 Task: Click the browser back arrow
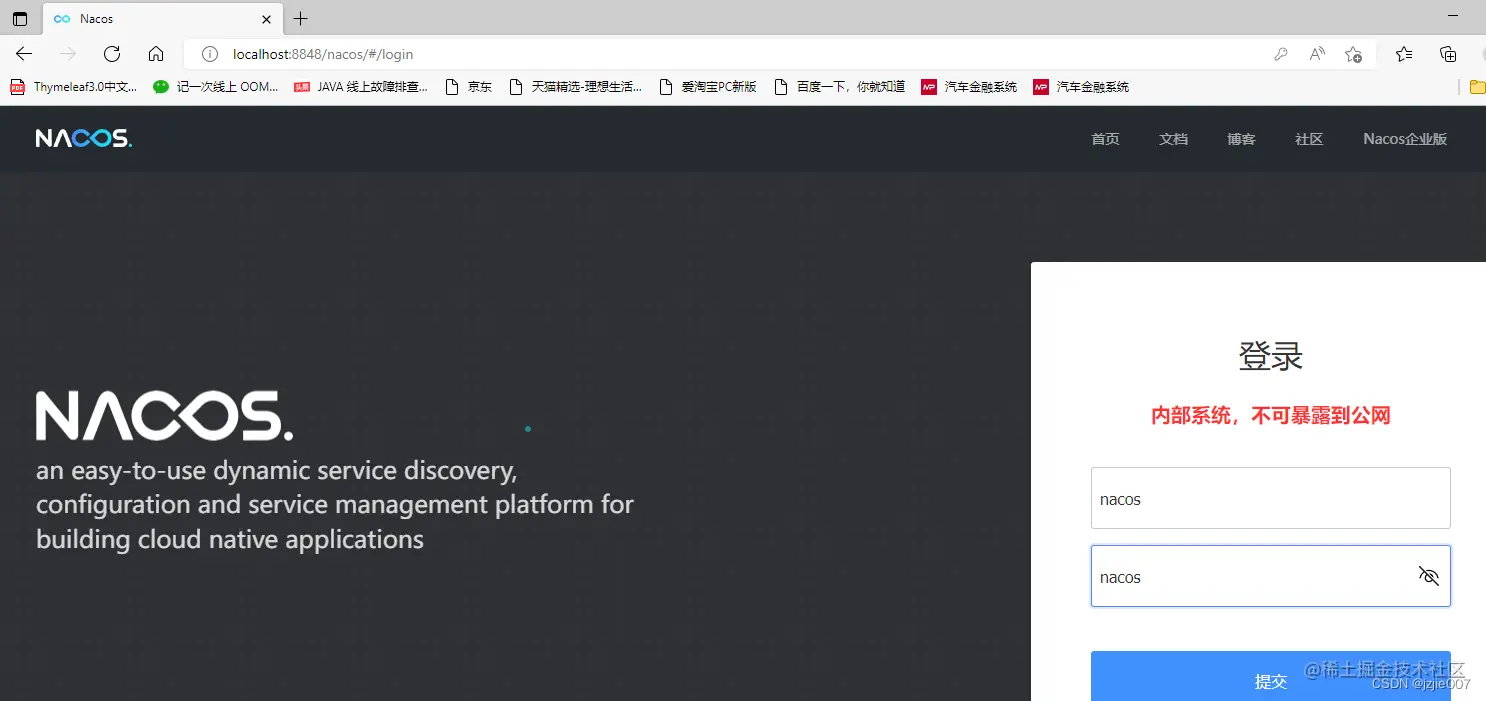click(x=24, y=54)
